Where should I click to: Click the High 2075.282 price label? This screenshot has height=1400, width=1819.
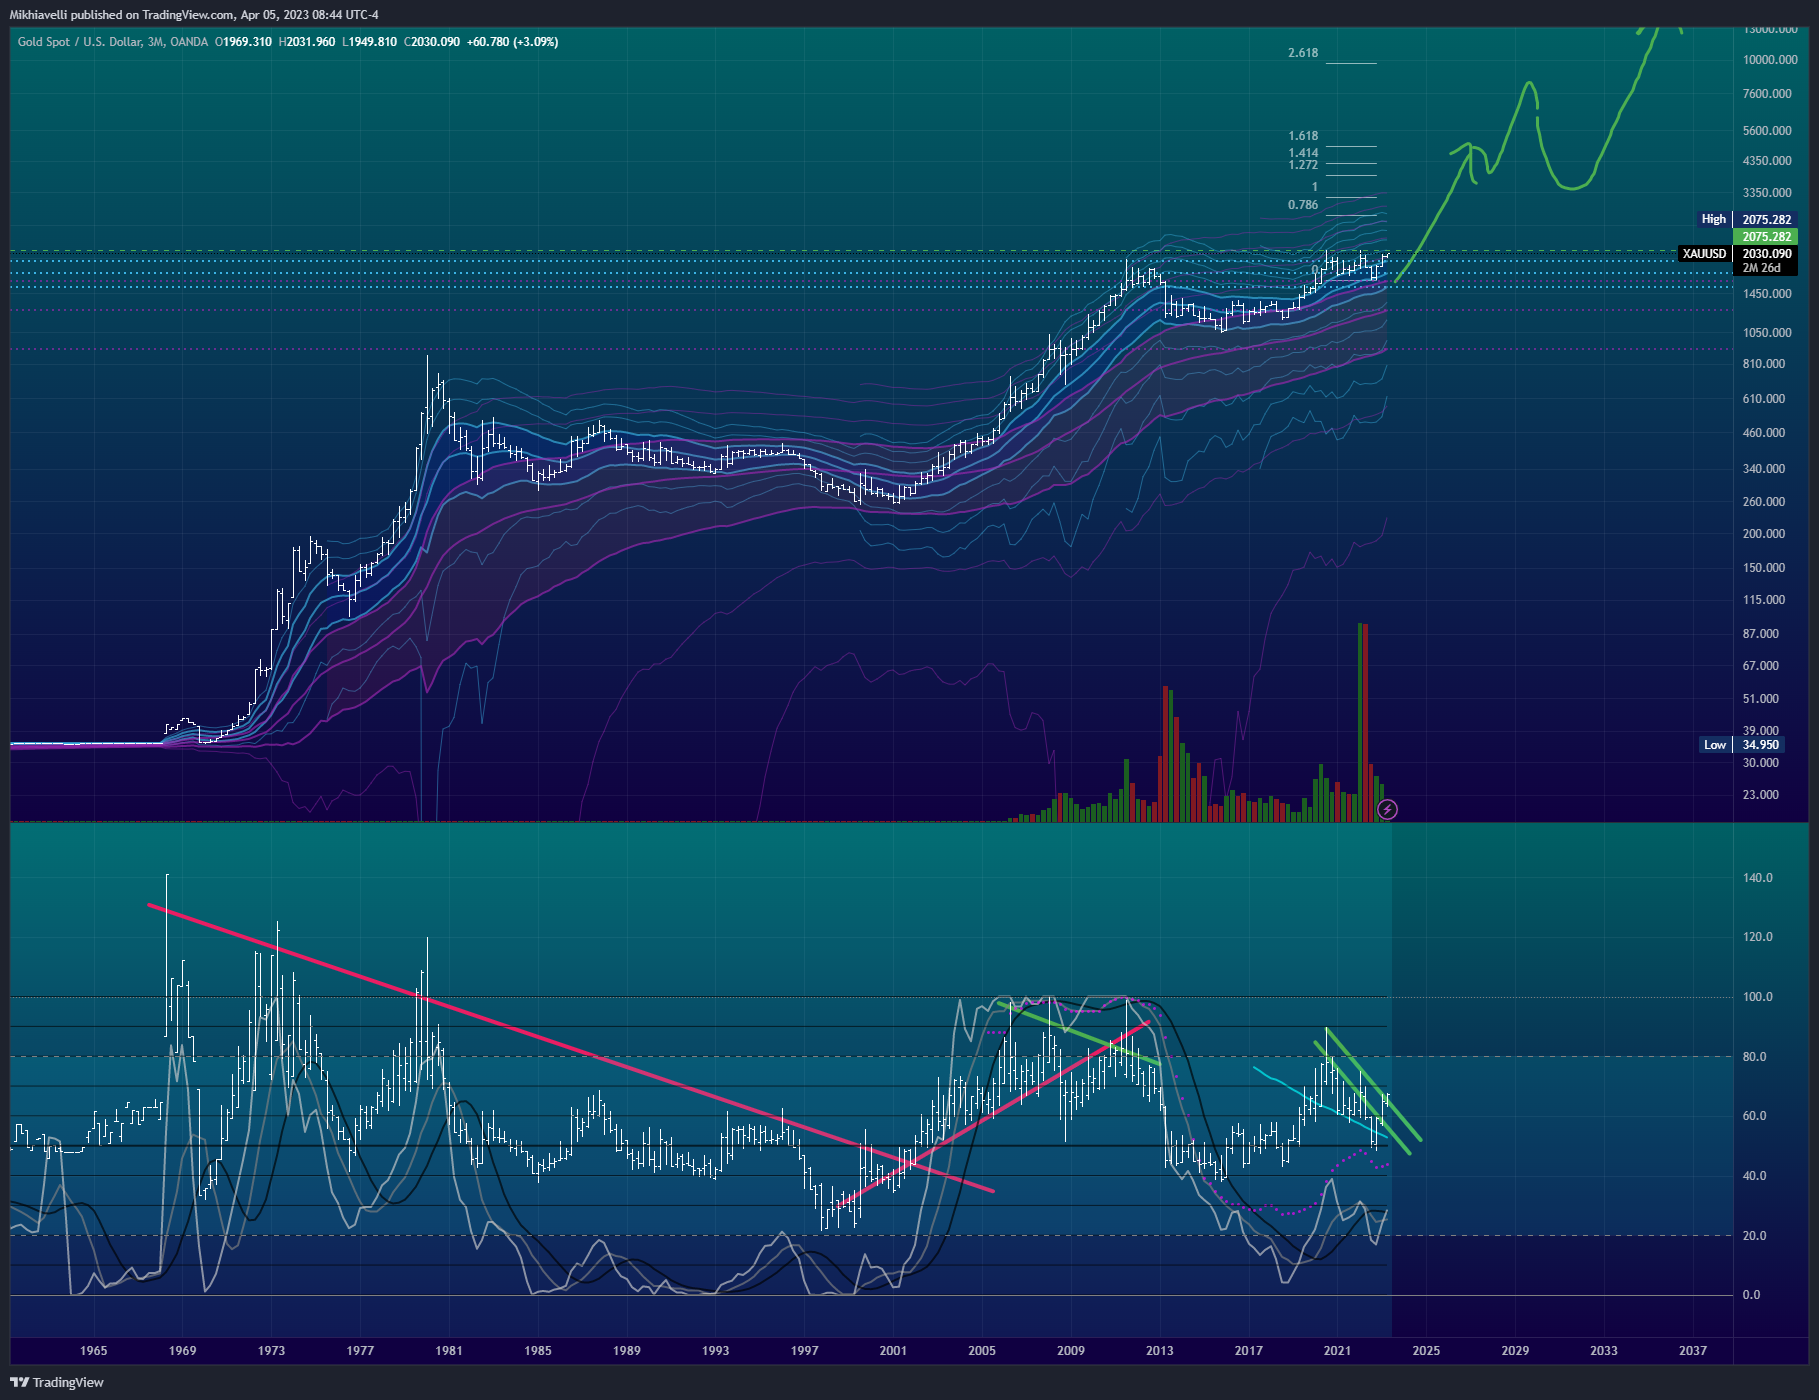click(1746, 219)
